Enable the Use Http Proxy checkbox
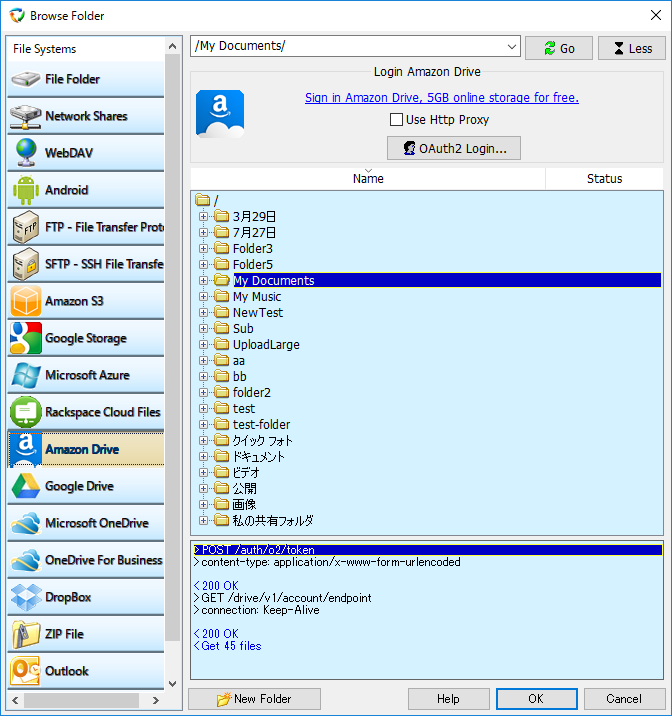 pyautogui.click(x=396, y=120)
